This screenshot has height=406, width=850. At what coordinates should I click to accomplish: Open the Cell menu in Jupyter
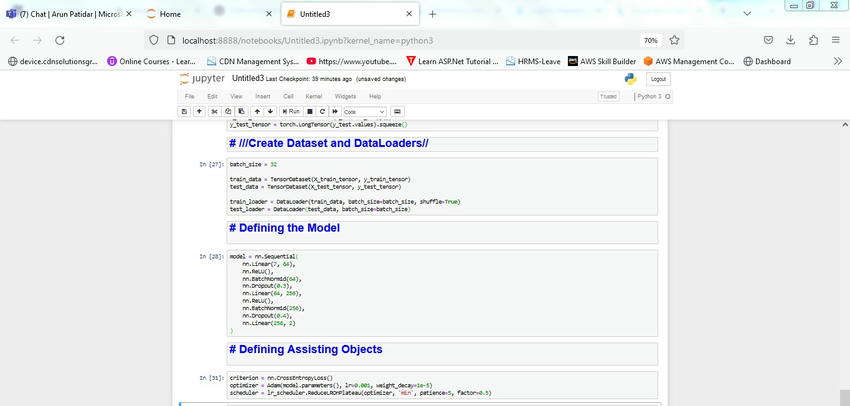click(288, 96)
